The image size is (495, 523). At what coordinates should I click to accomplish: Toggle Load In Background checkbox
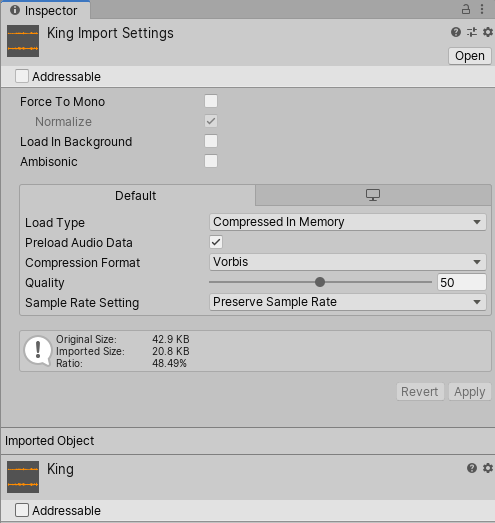(211, 141)
